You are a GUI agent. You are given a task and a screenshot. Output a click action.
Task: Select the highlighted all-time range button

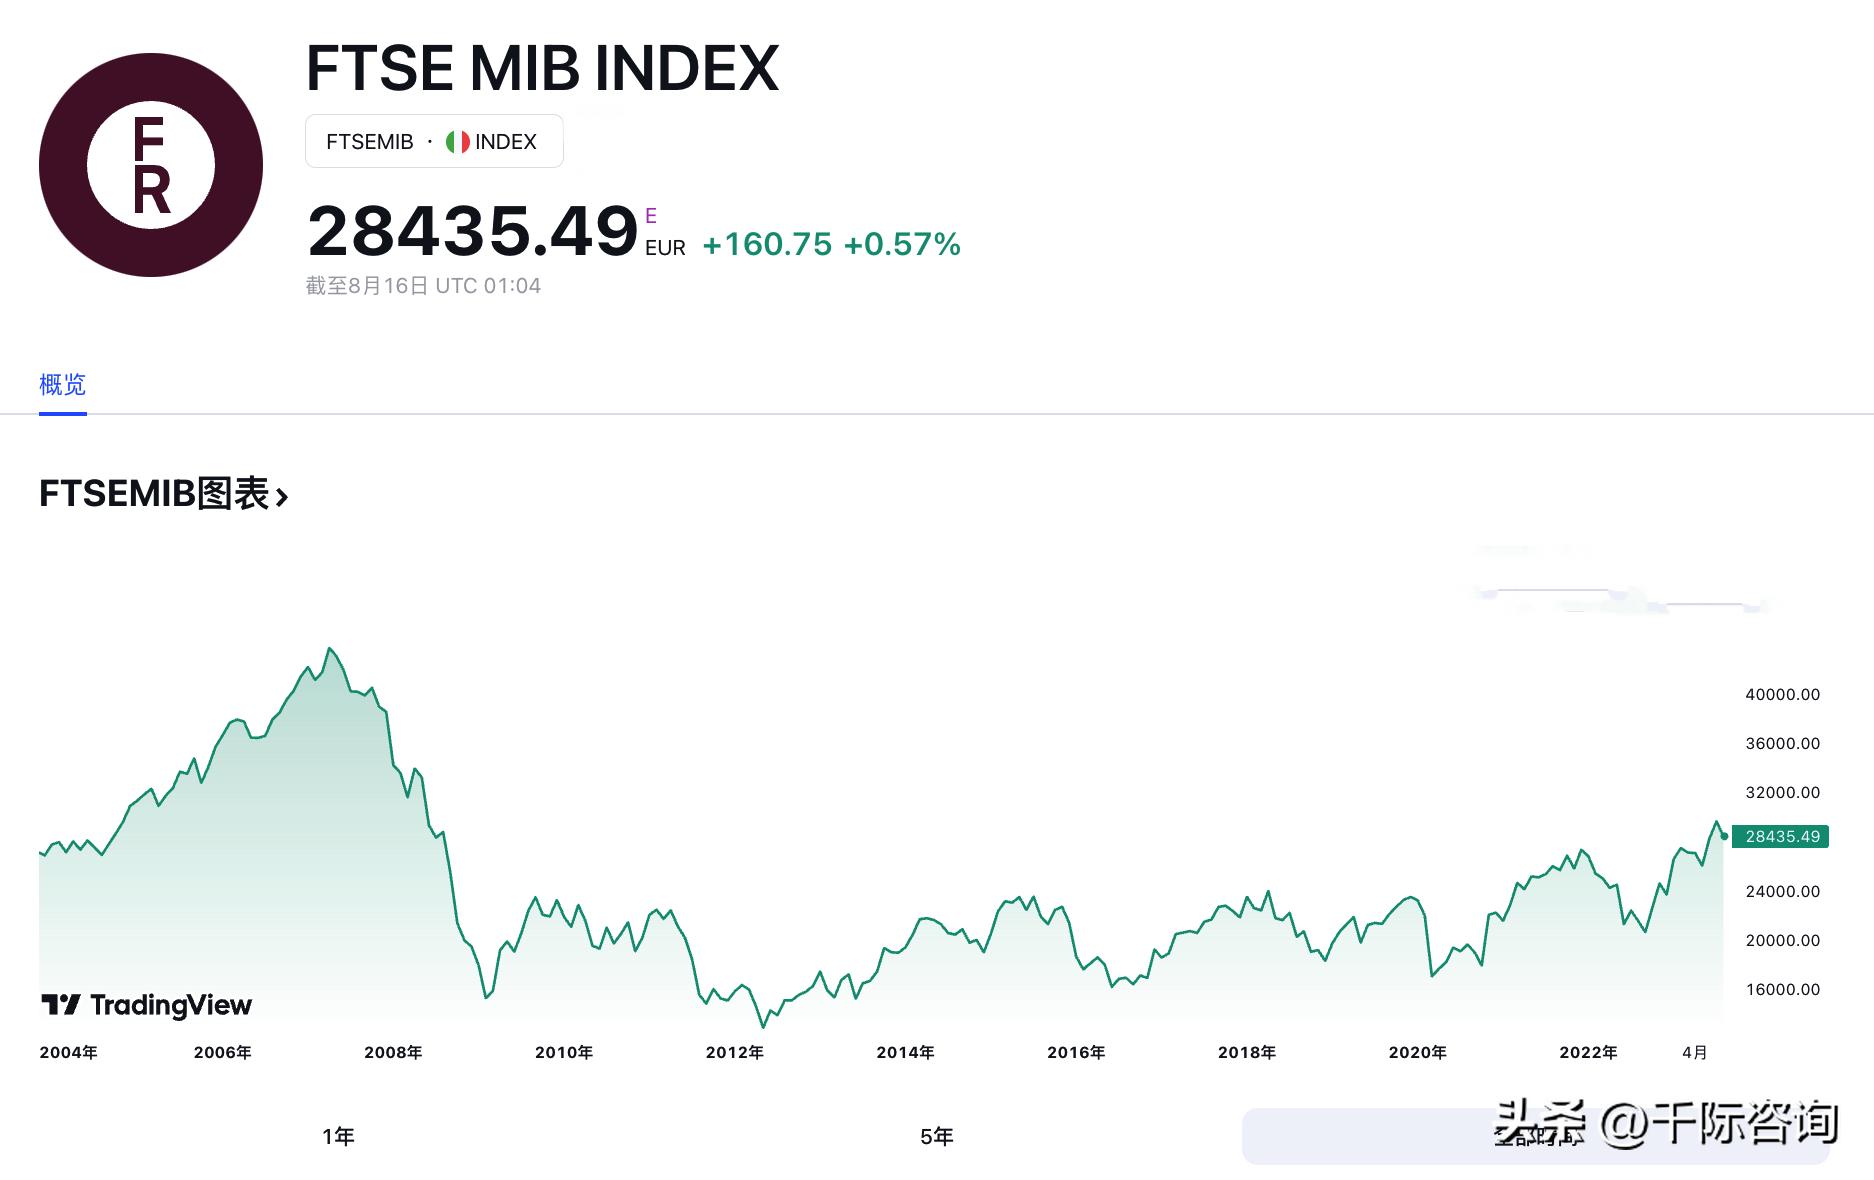(1535, 1136)
